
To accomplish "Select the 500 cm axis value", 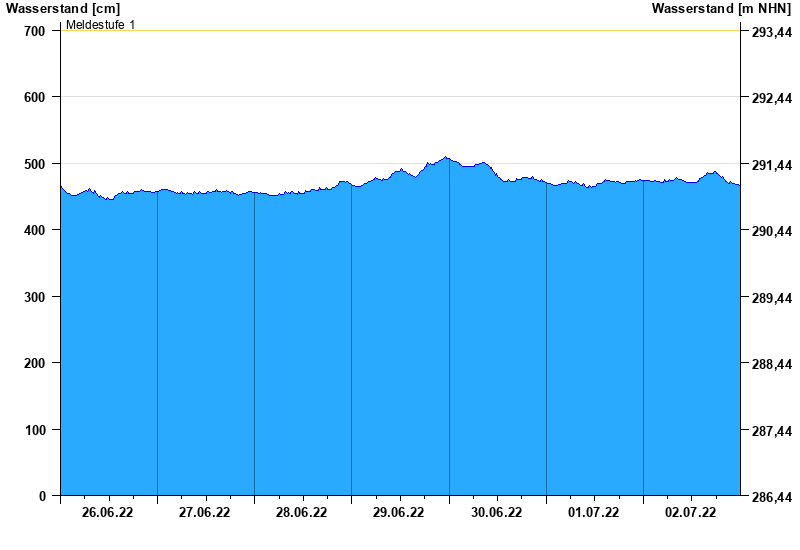I will [35, 164].
